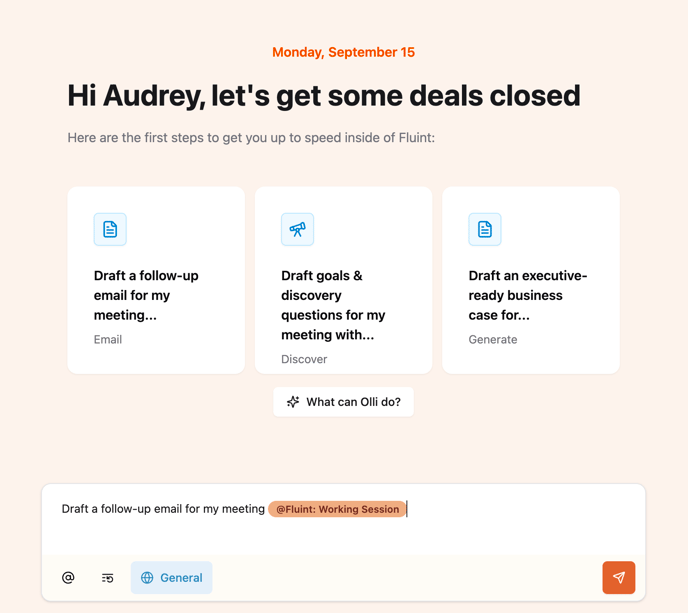The height and width of the screenshot is (613, 688).
Task: Click the document icon on business case card
Action: click(x=485, y=229)
